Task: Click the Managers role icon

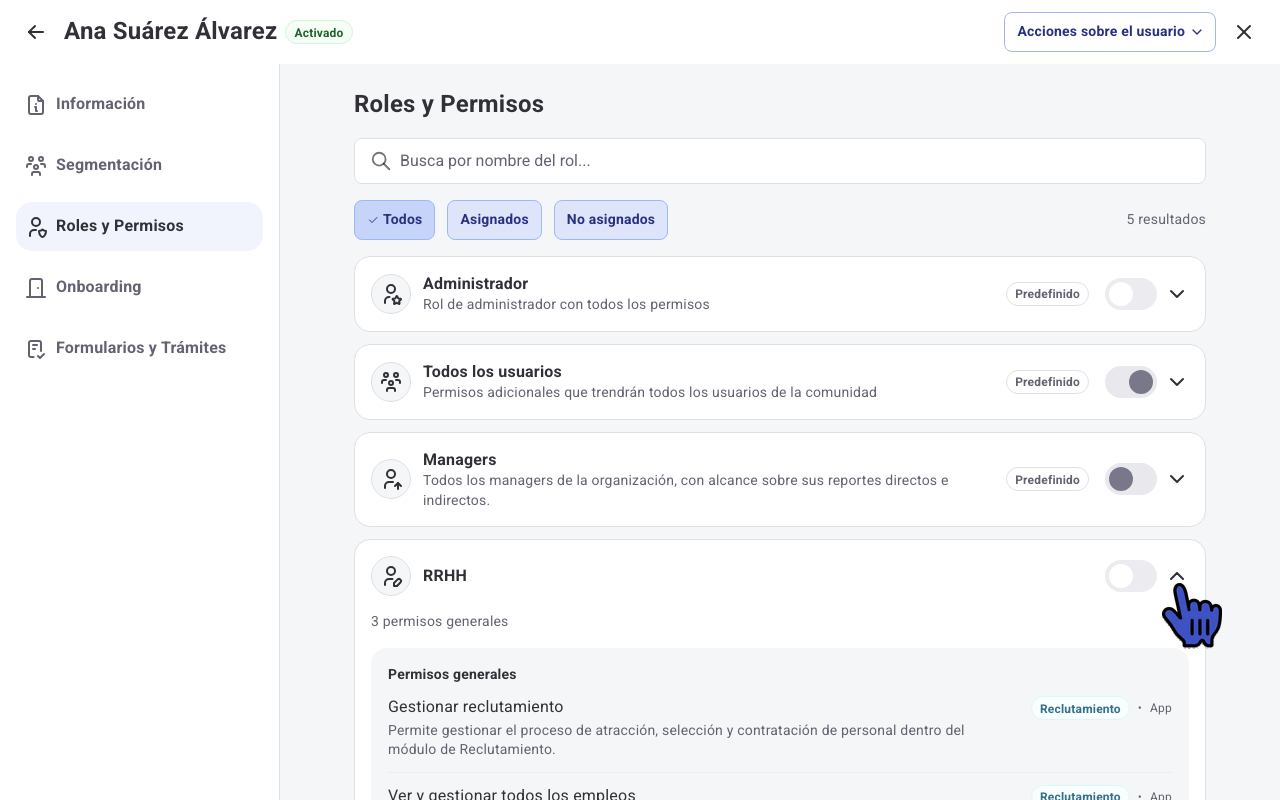Action: [x=391, y=480]
